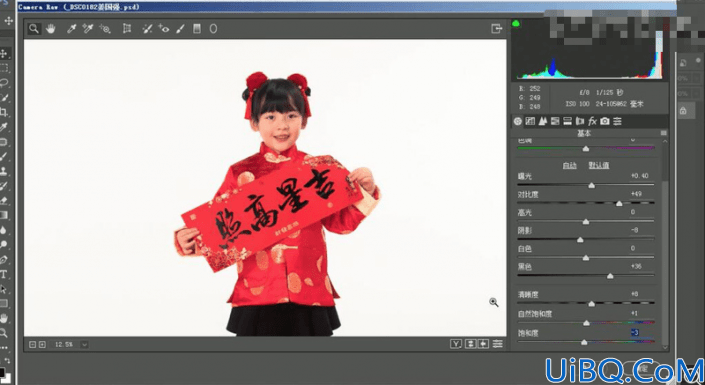Open the Camera Calibration panel tab
Screen dimensions: 705x385
coord(605,121)
